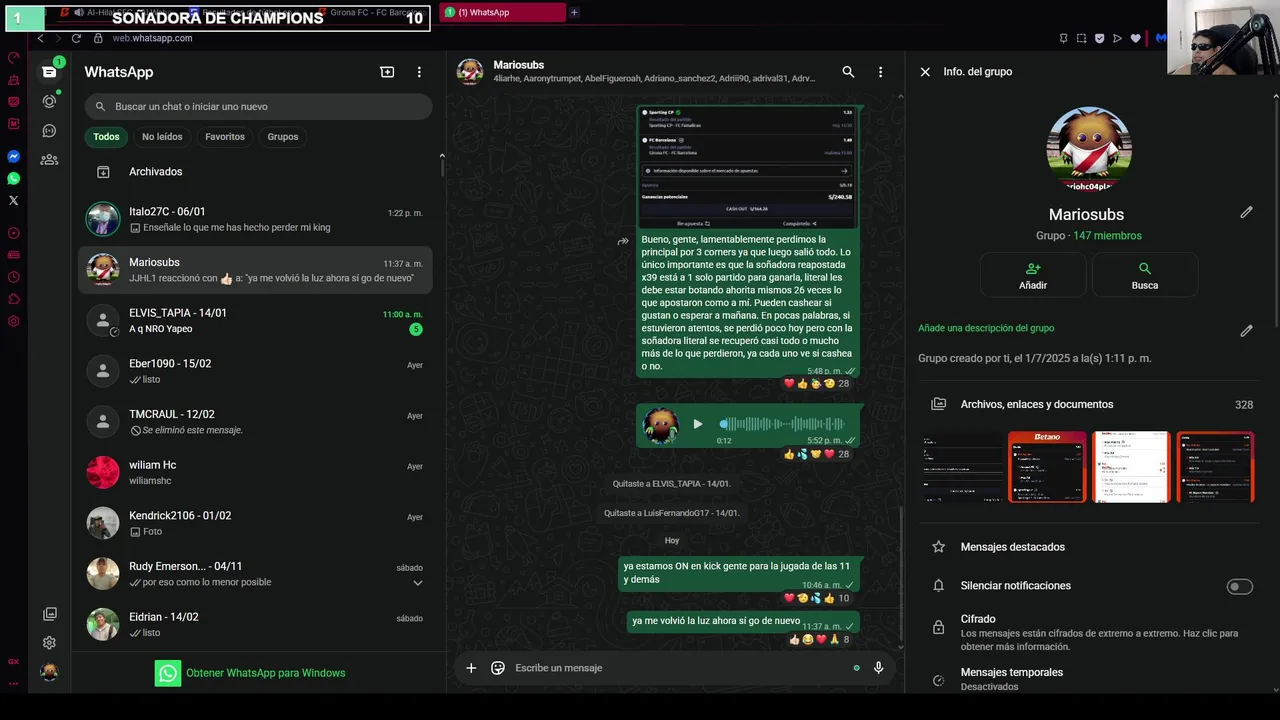
Task: Search within the Mariosubs conversation
Action: (848, 72)
